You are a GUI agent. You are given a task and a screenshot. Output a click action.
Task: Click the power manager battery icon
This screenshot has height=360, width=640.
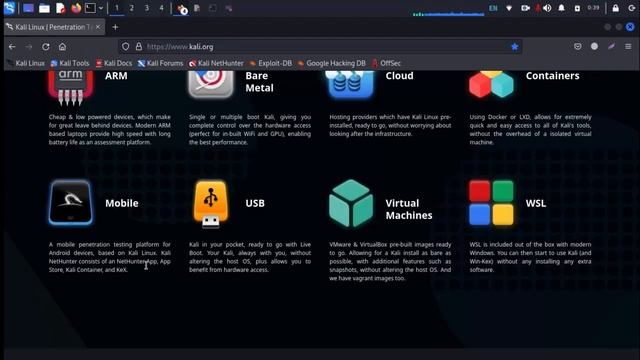point(577,8)
